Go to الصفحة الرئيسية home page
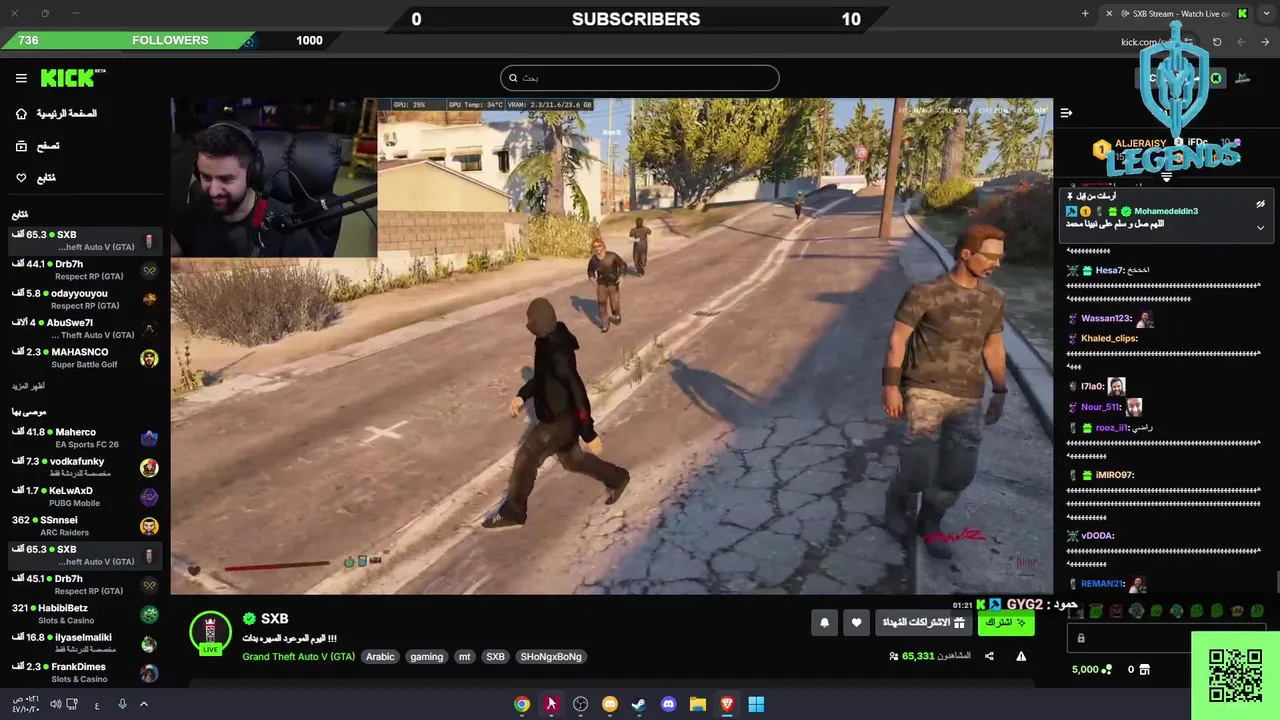 pos(56,114)
